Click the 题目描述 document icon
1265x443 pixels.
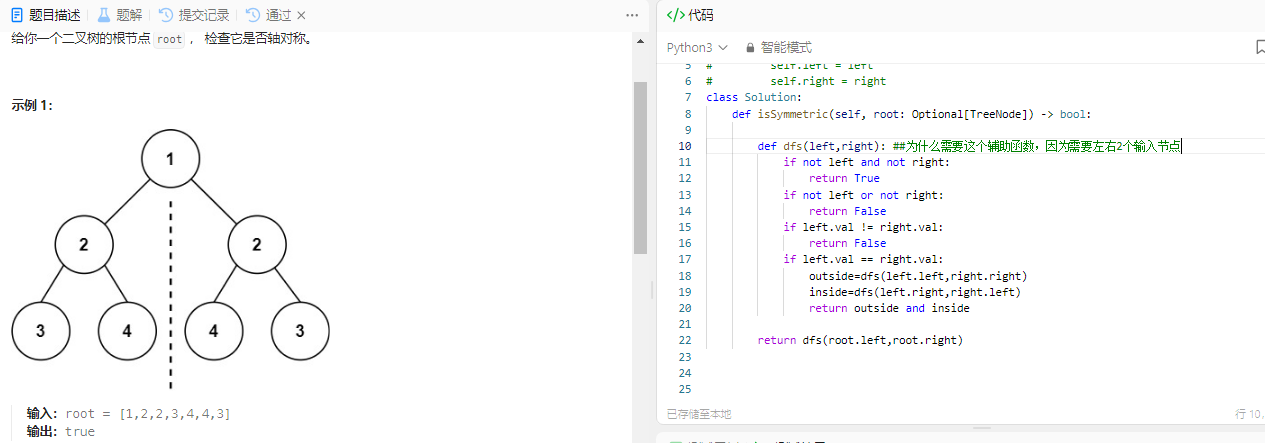17,15
